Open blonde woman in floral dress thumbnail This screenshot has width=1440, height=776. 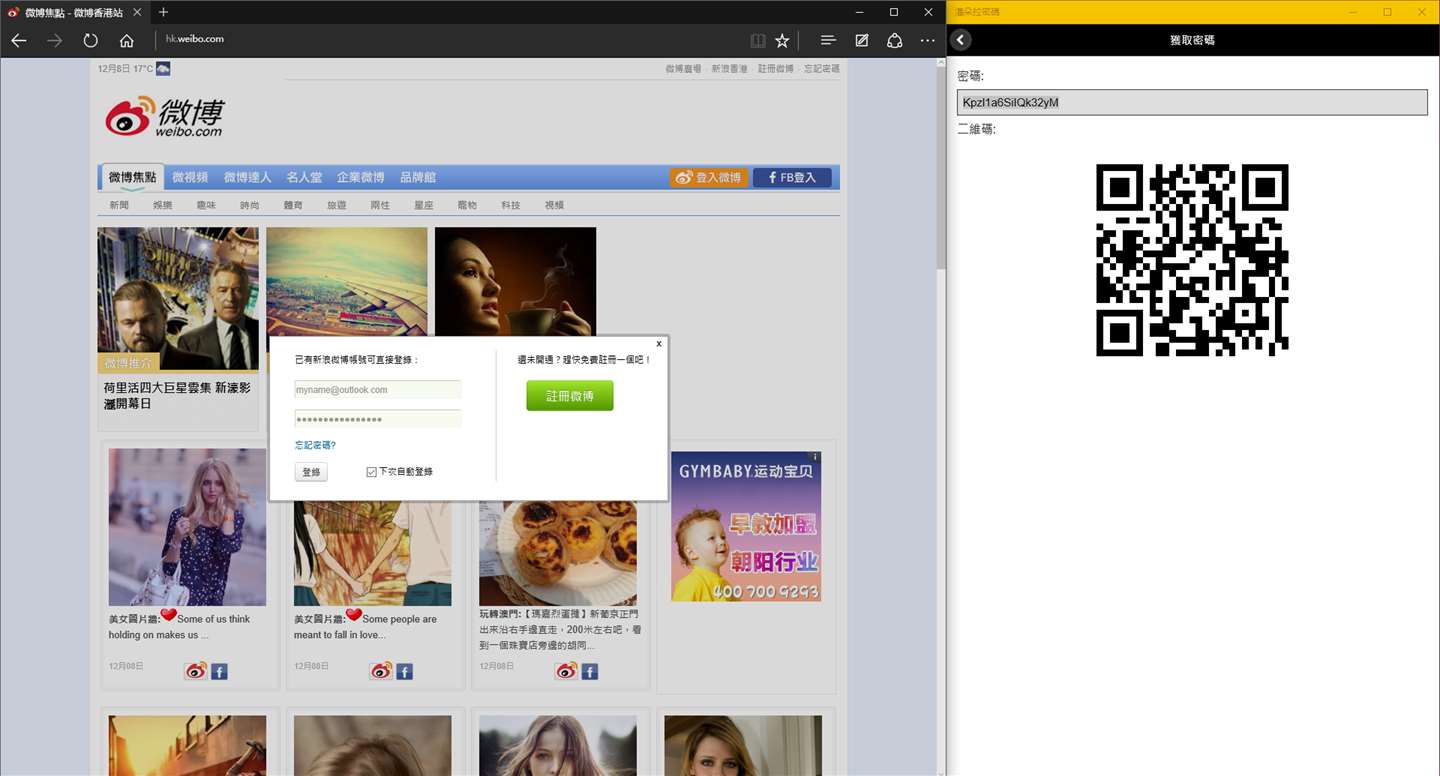click(x=188, y=527)
